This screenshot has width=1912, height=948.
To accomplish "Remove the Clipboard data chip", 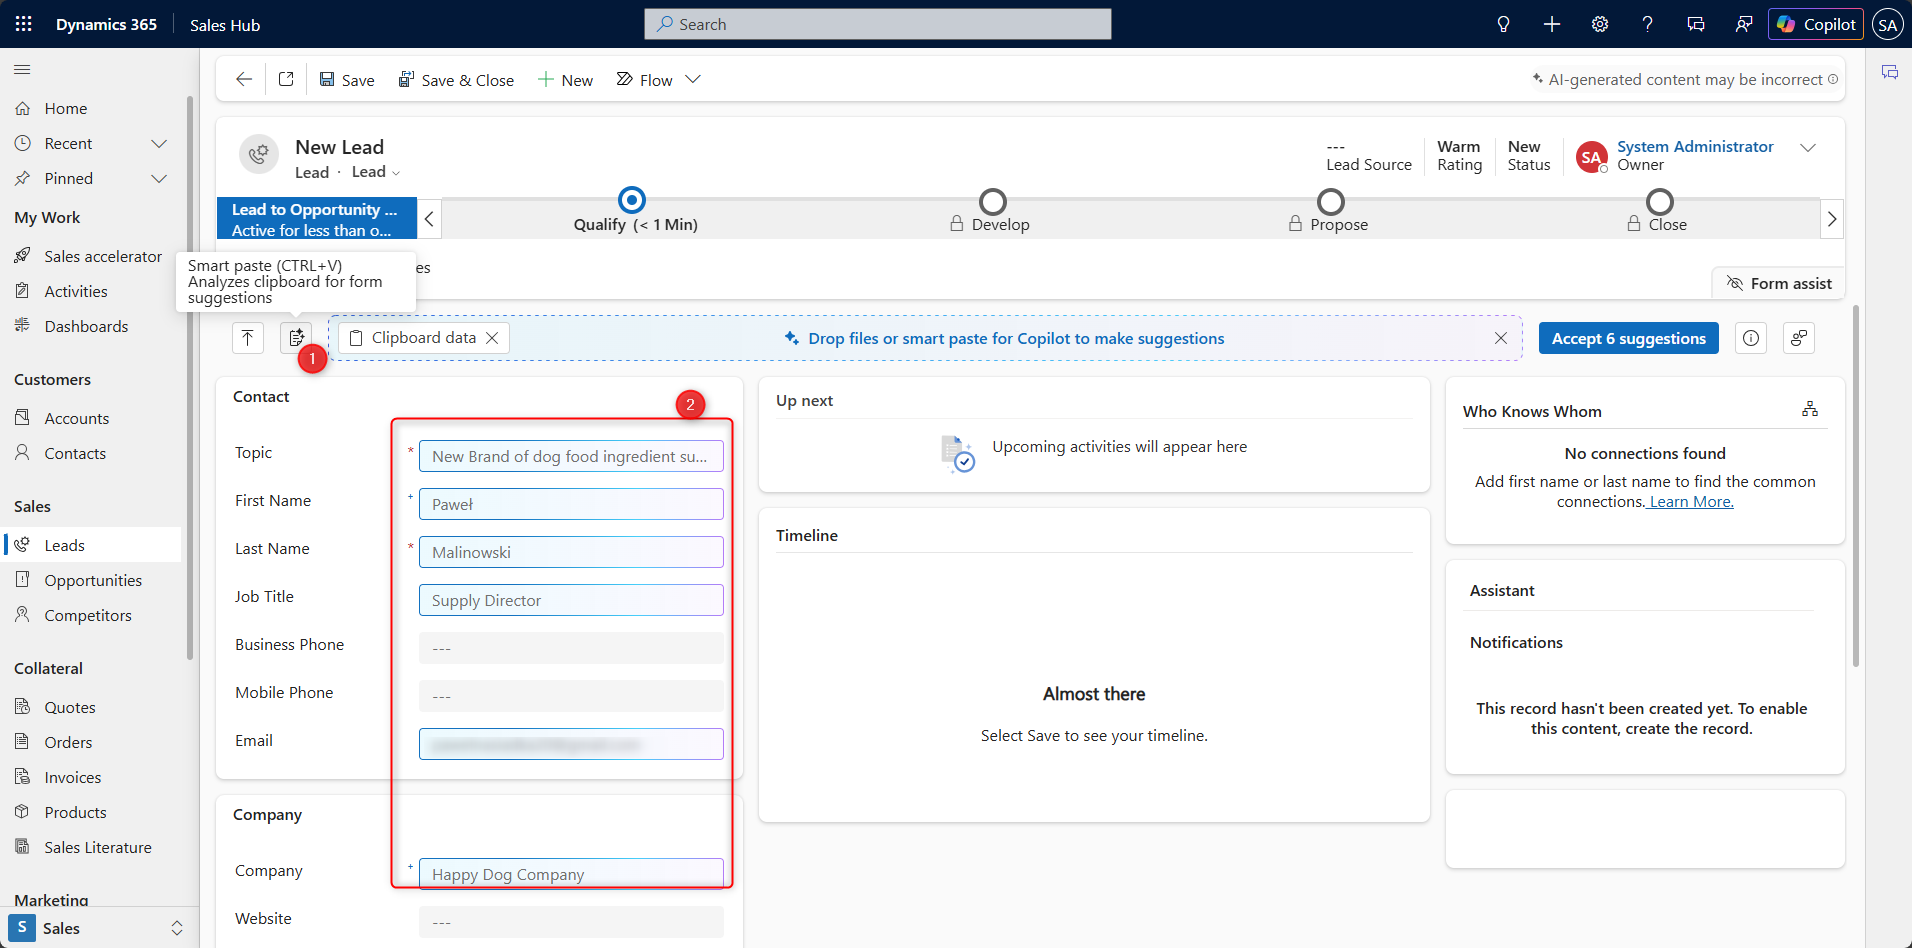I will [x=492, y=338].
